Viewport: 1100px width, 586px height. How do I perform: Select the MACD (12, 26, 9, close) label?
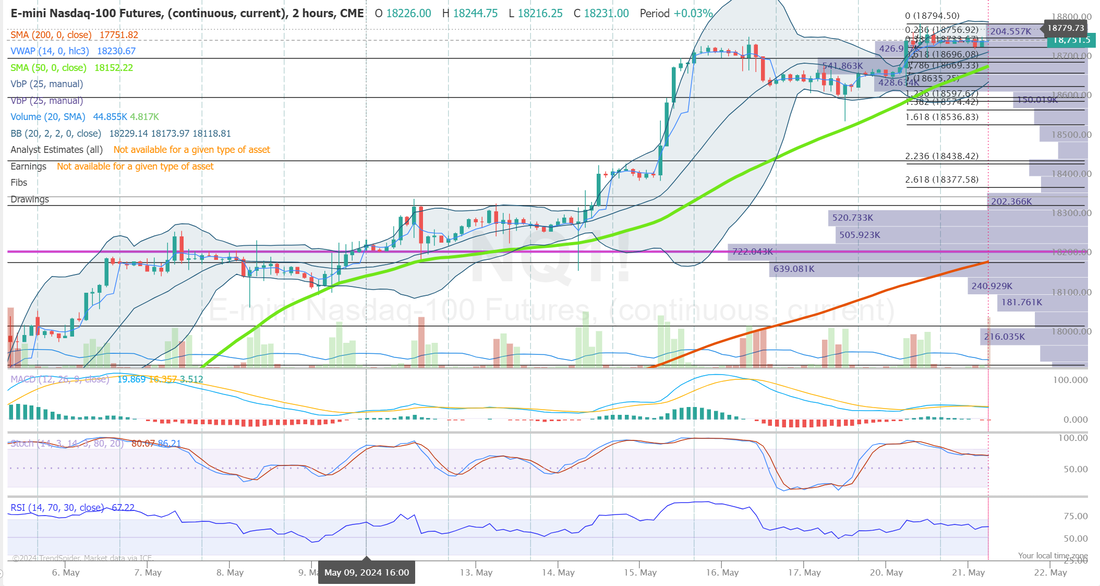coord(60,379)
